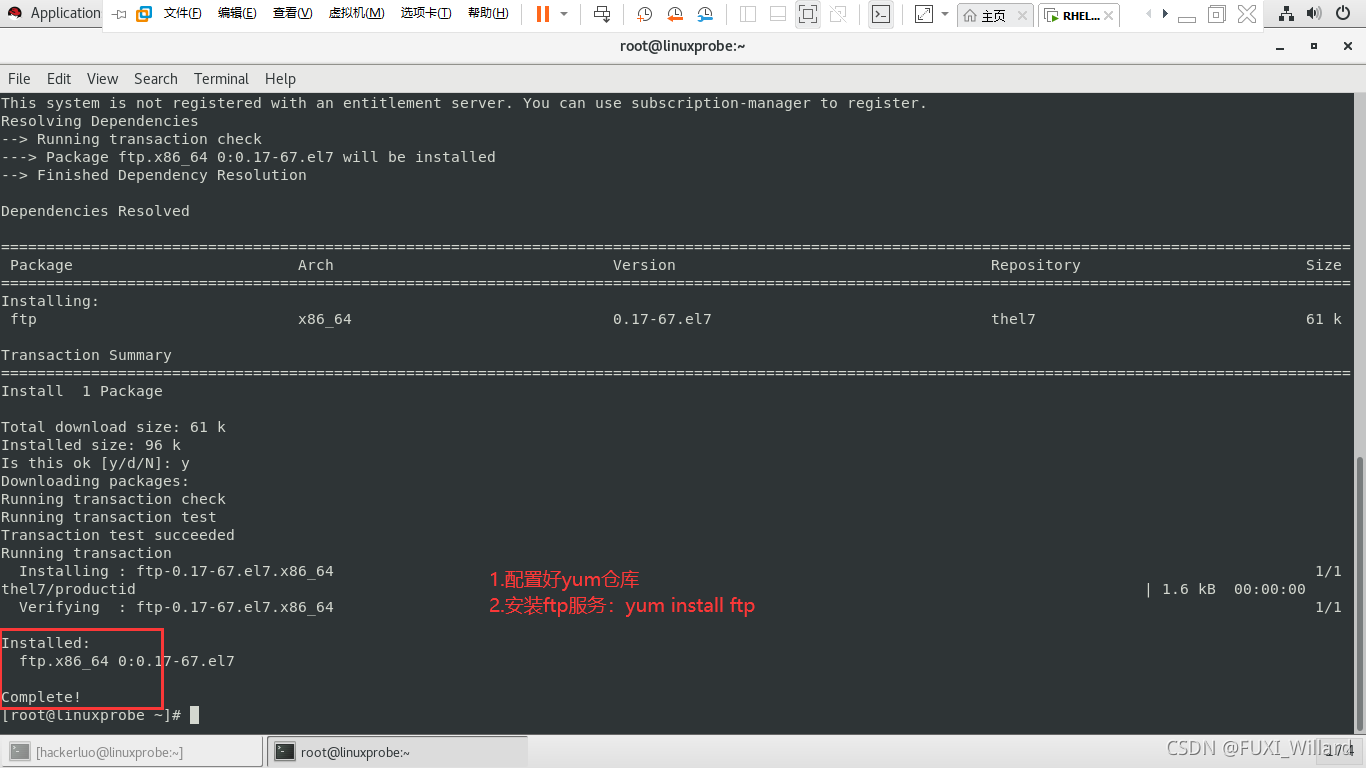
Task: Click the VMware pin toolbar icon
Action: (119, 14)
